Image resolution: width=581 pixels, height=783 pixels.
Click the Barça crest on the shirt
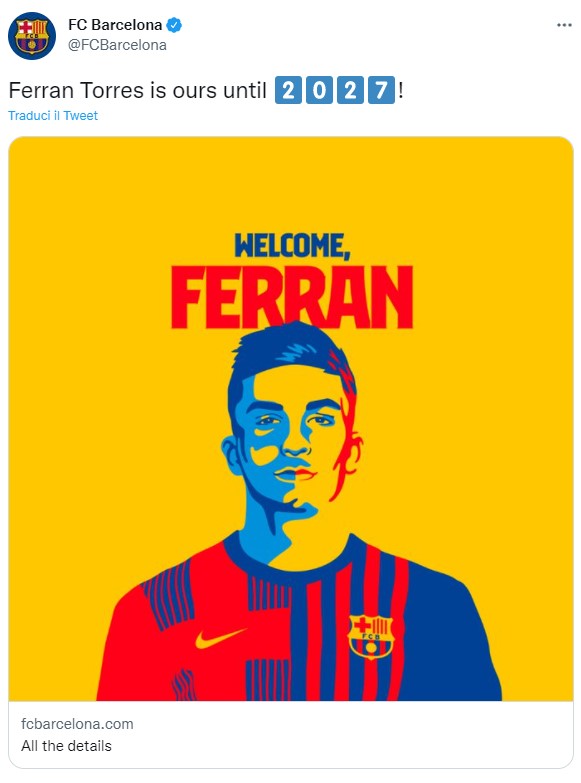coord(371,637)
